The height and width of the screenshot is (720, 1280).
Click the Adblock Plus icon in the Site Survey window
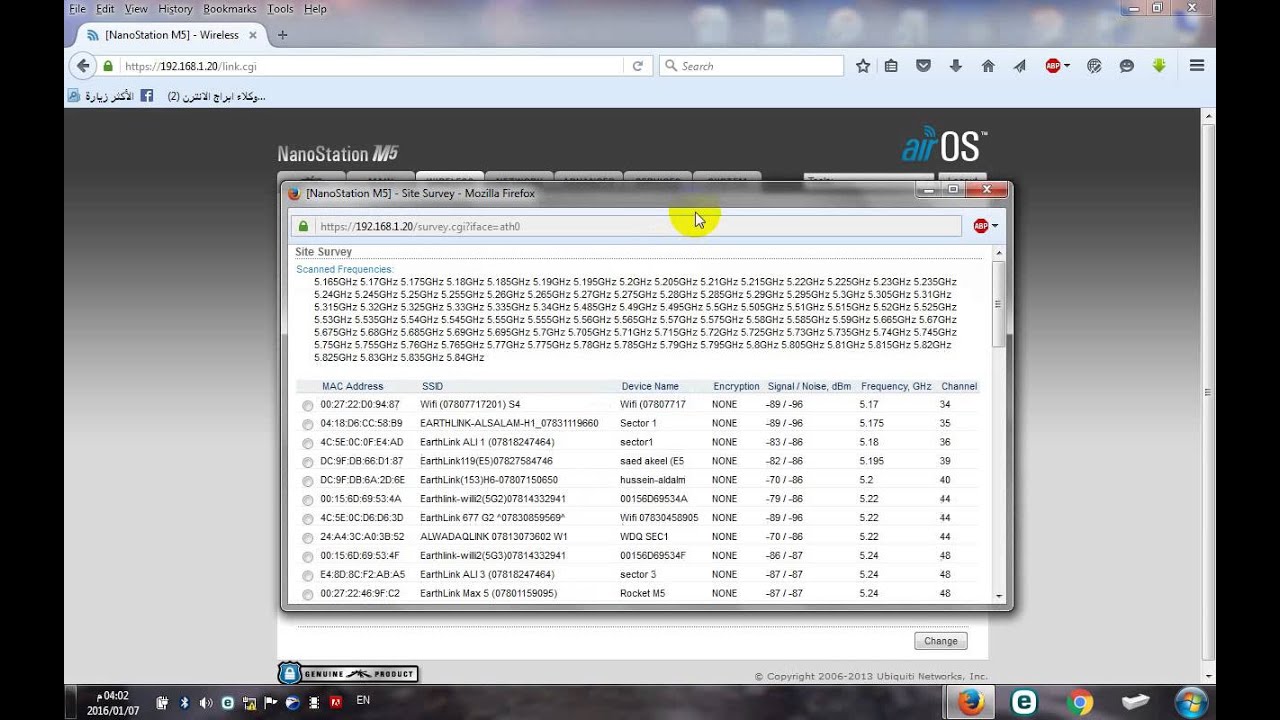pyautogui.click(x=980, y=226)
